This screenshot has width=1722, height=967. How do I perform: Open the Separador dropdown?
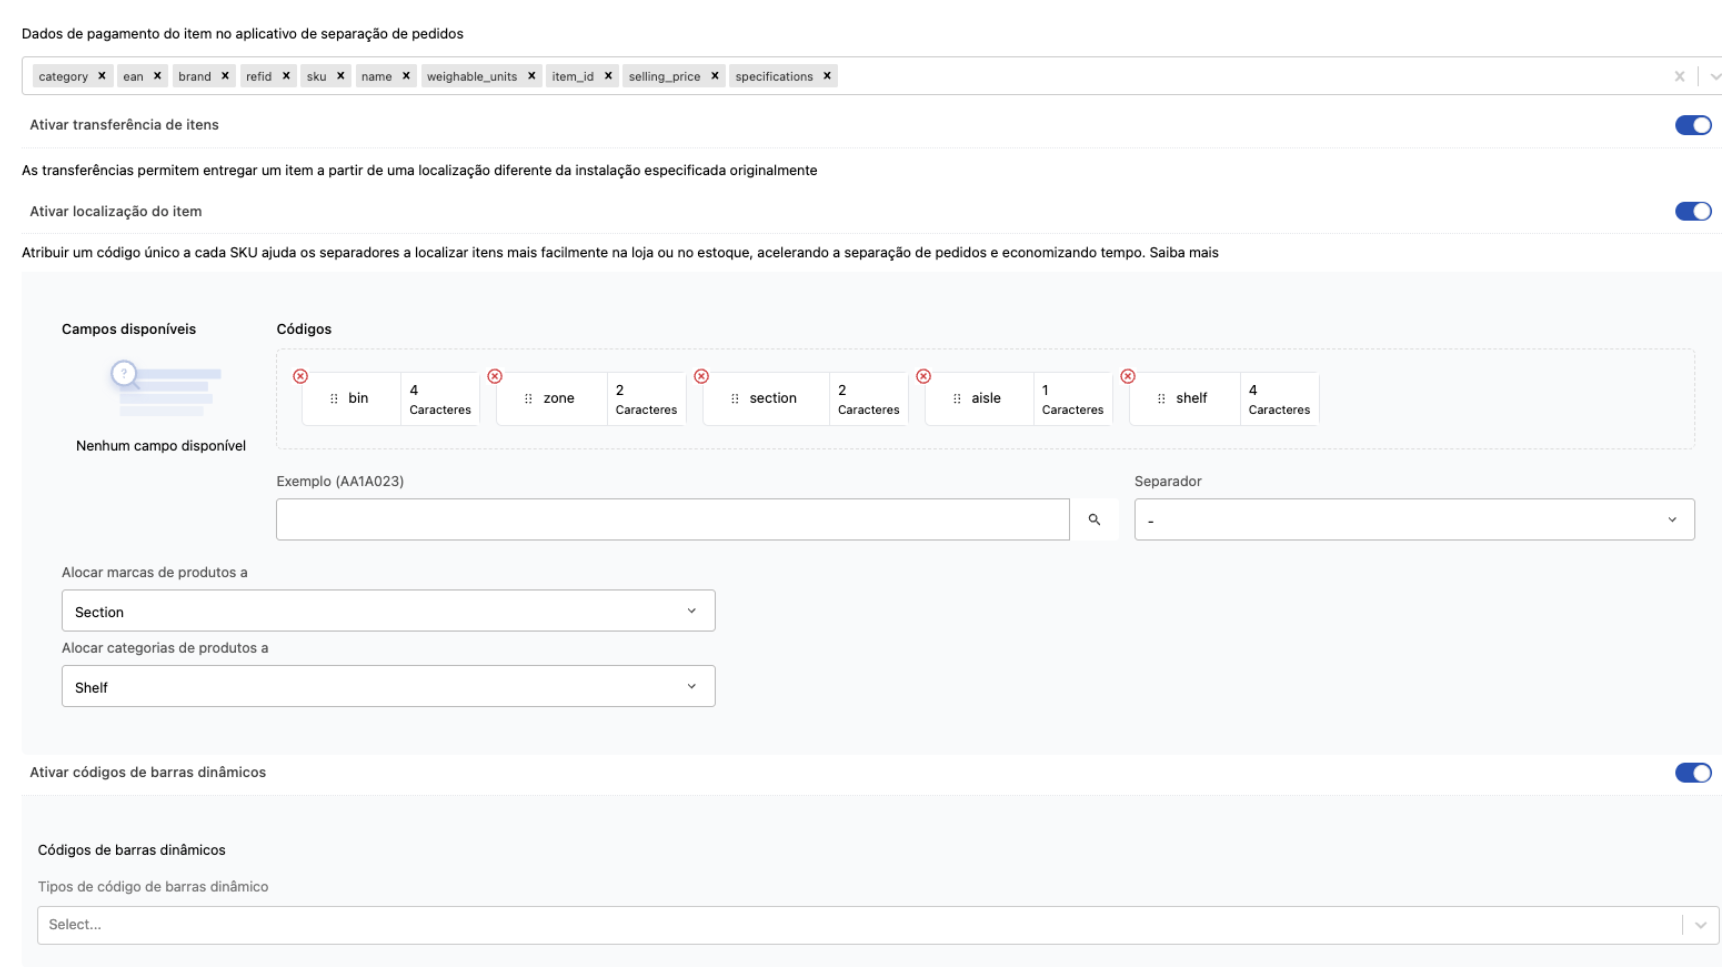1675,519
